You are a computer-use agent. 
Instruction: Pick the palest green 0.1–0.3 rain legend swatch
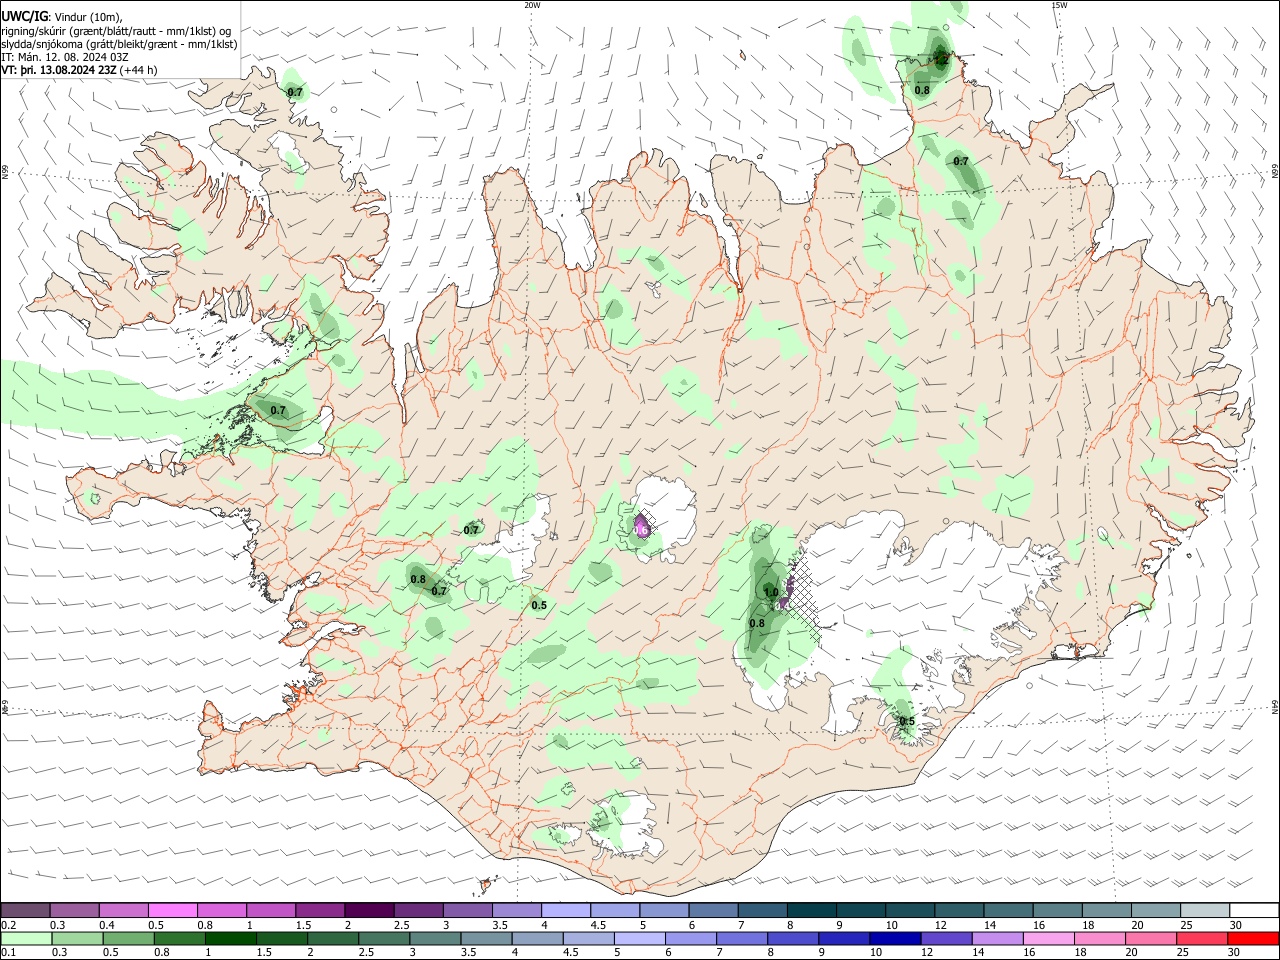pos(26,938)
